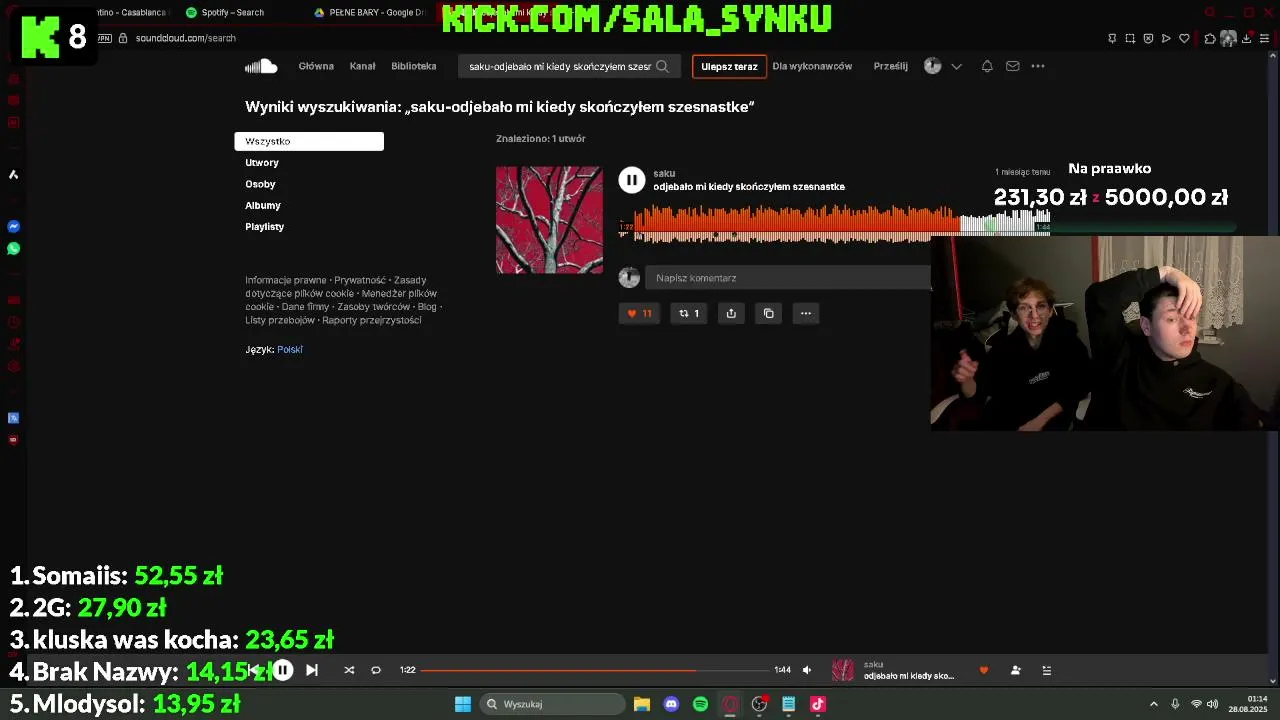
Task: Share the track with the share icon
Action: tap(731, 313)
